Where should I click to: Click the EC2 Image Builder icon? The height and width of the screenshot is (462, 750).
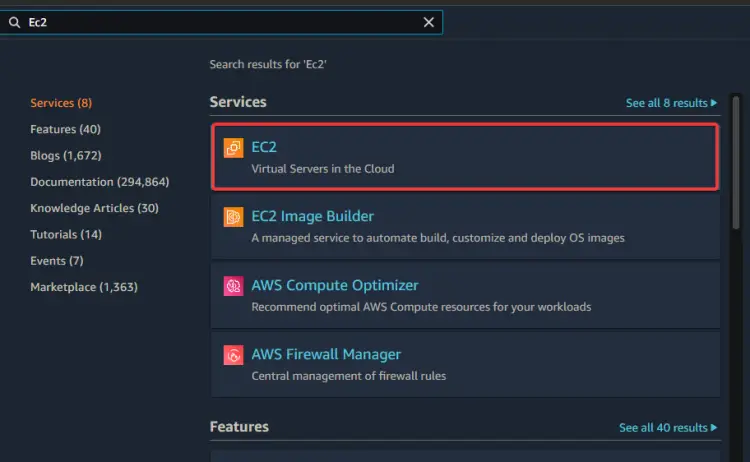click(x=233, y=217)
